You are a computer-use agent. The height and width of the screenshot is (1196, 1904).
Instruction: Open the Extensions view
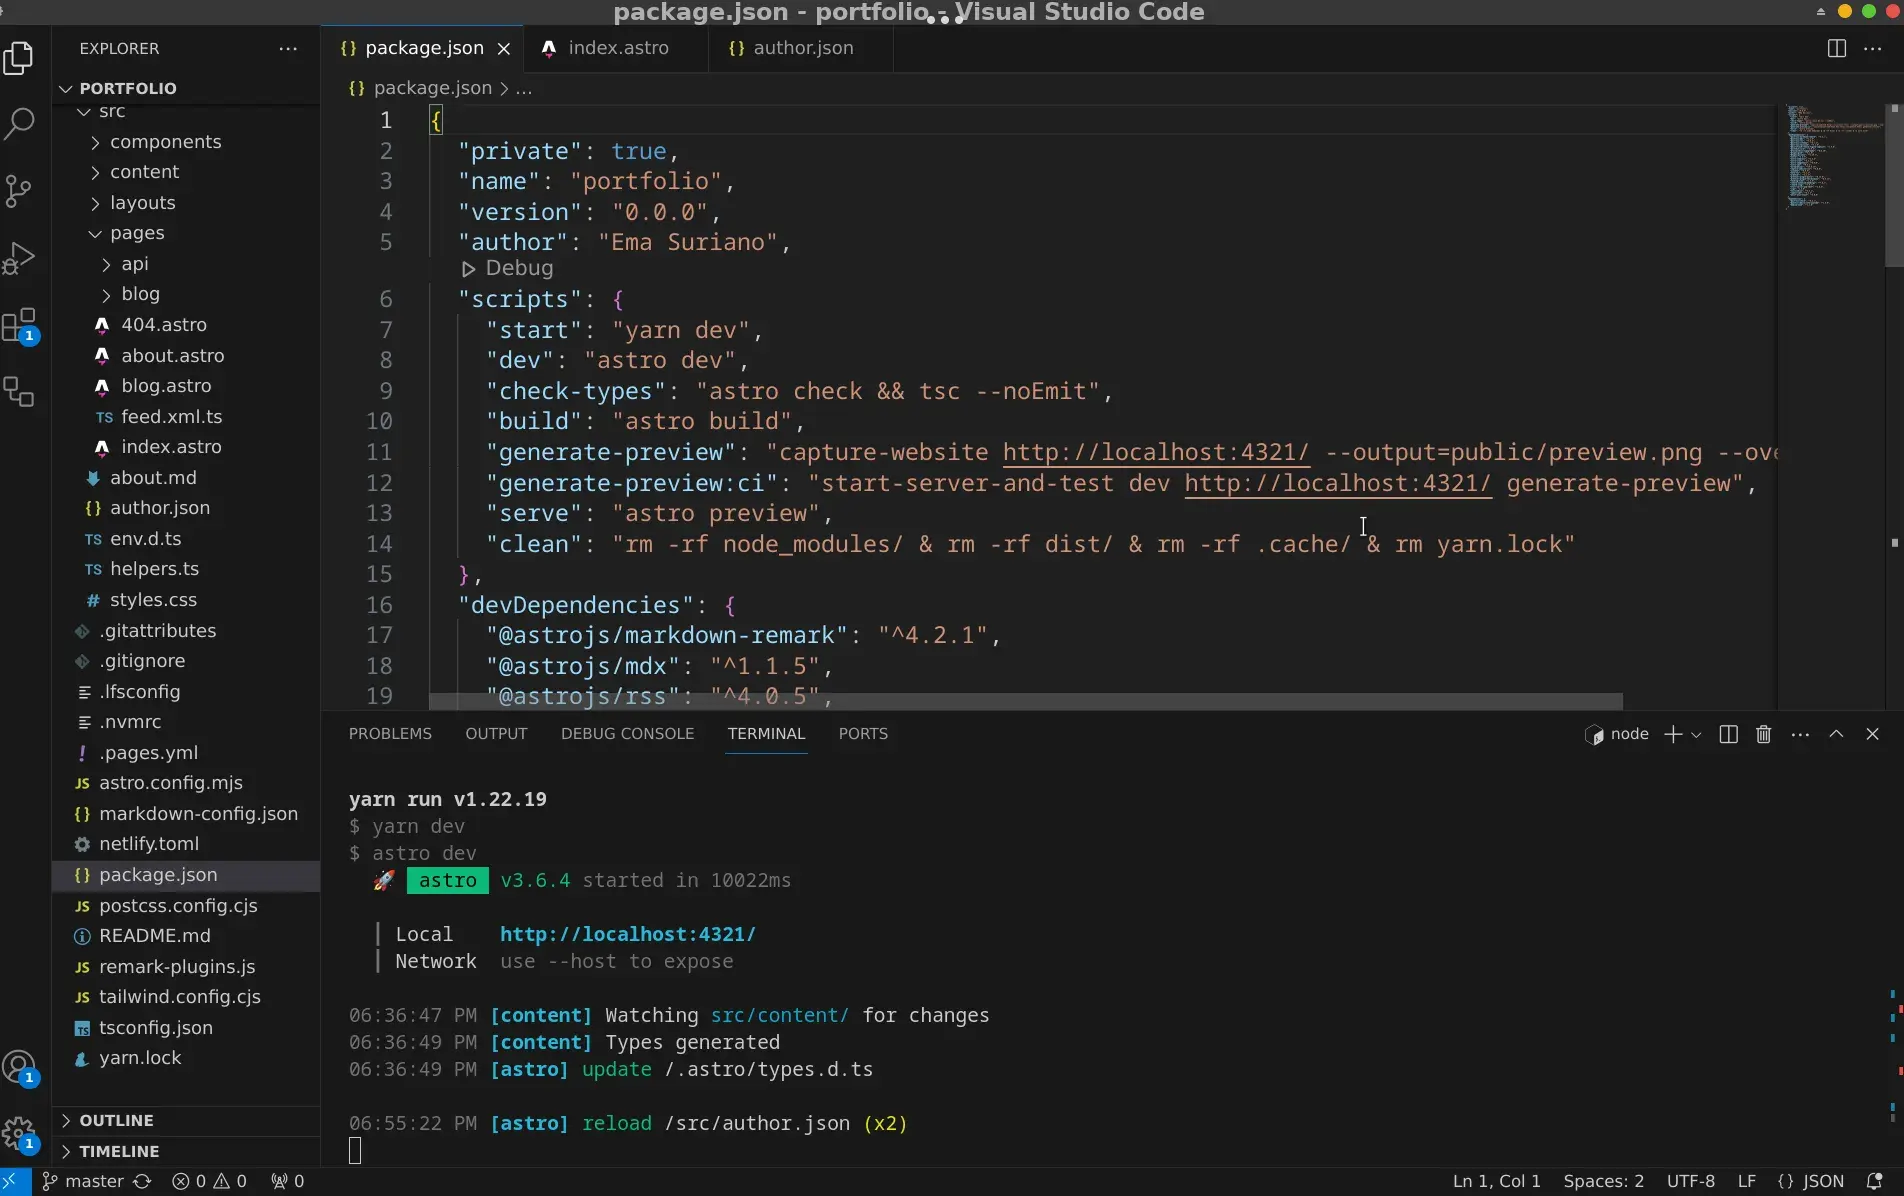[19, 325]
